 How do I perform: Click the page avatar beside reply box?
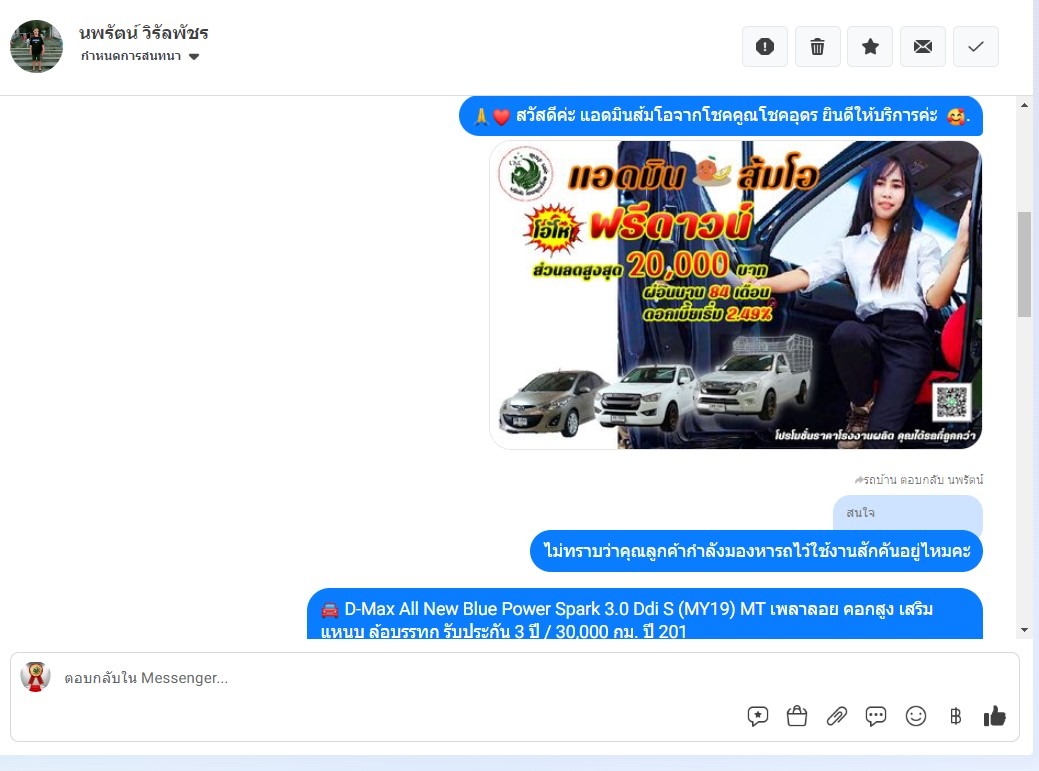[36, 677]
